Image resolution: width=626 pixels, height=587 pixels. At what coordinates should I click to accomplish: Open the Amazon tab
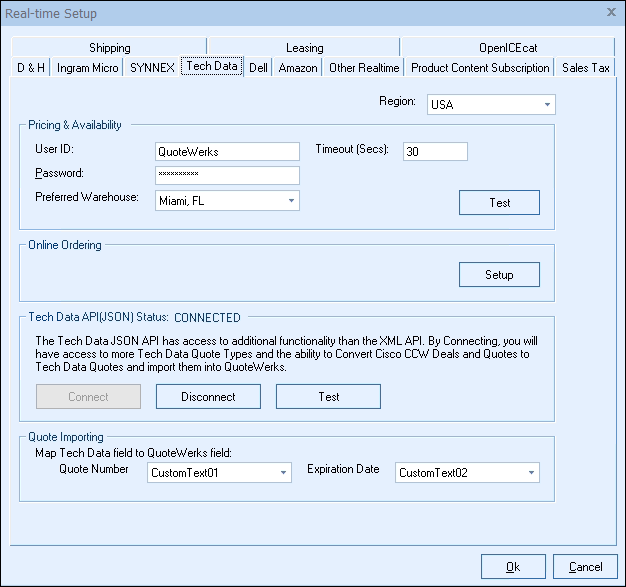298,67
